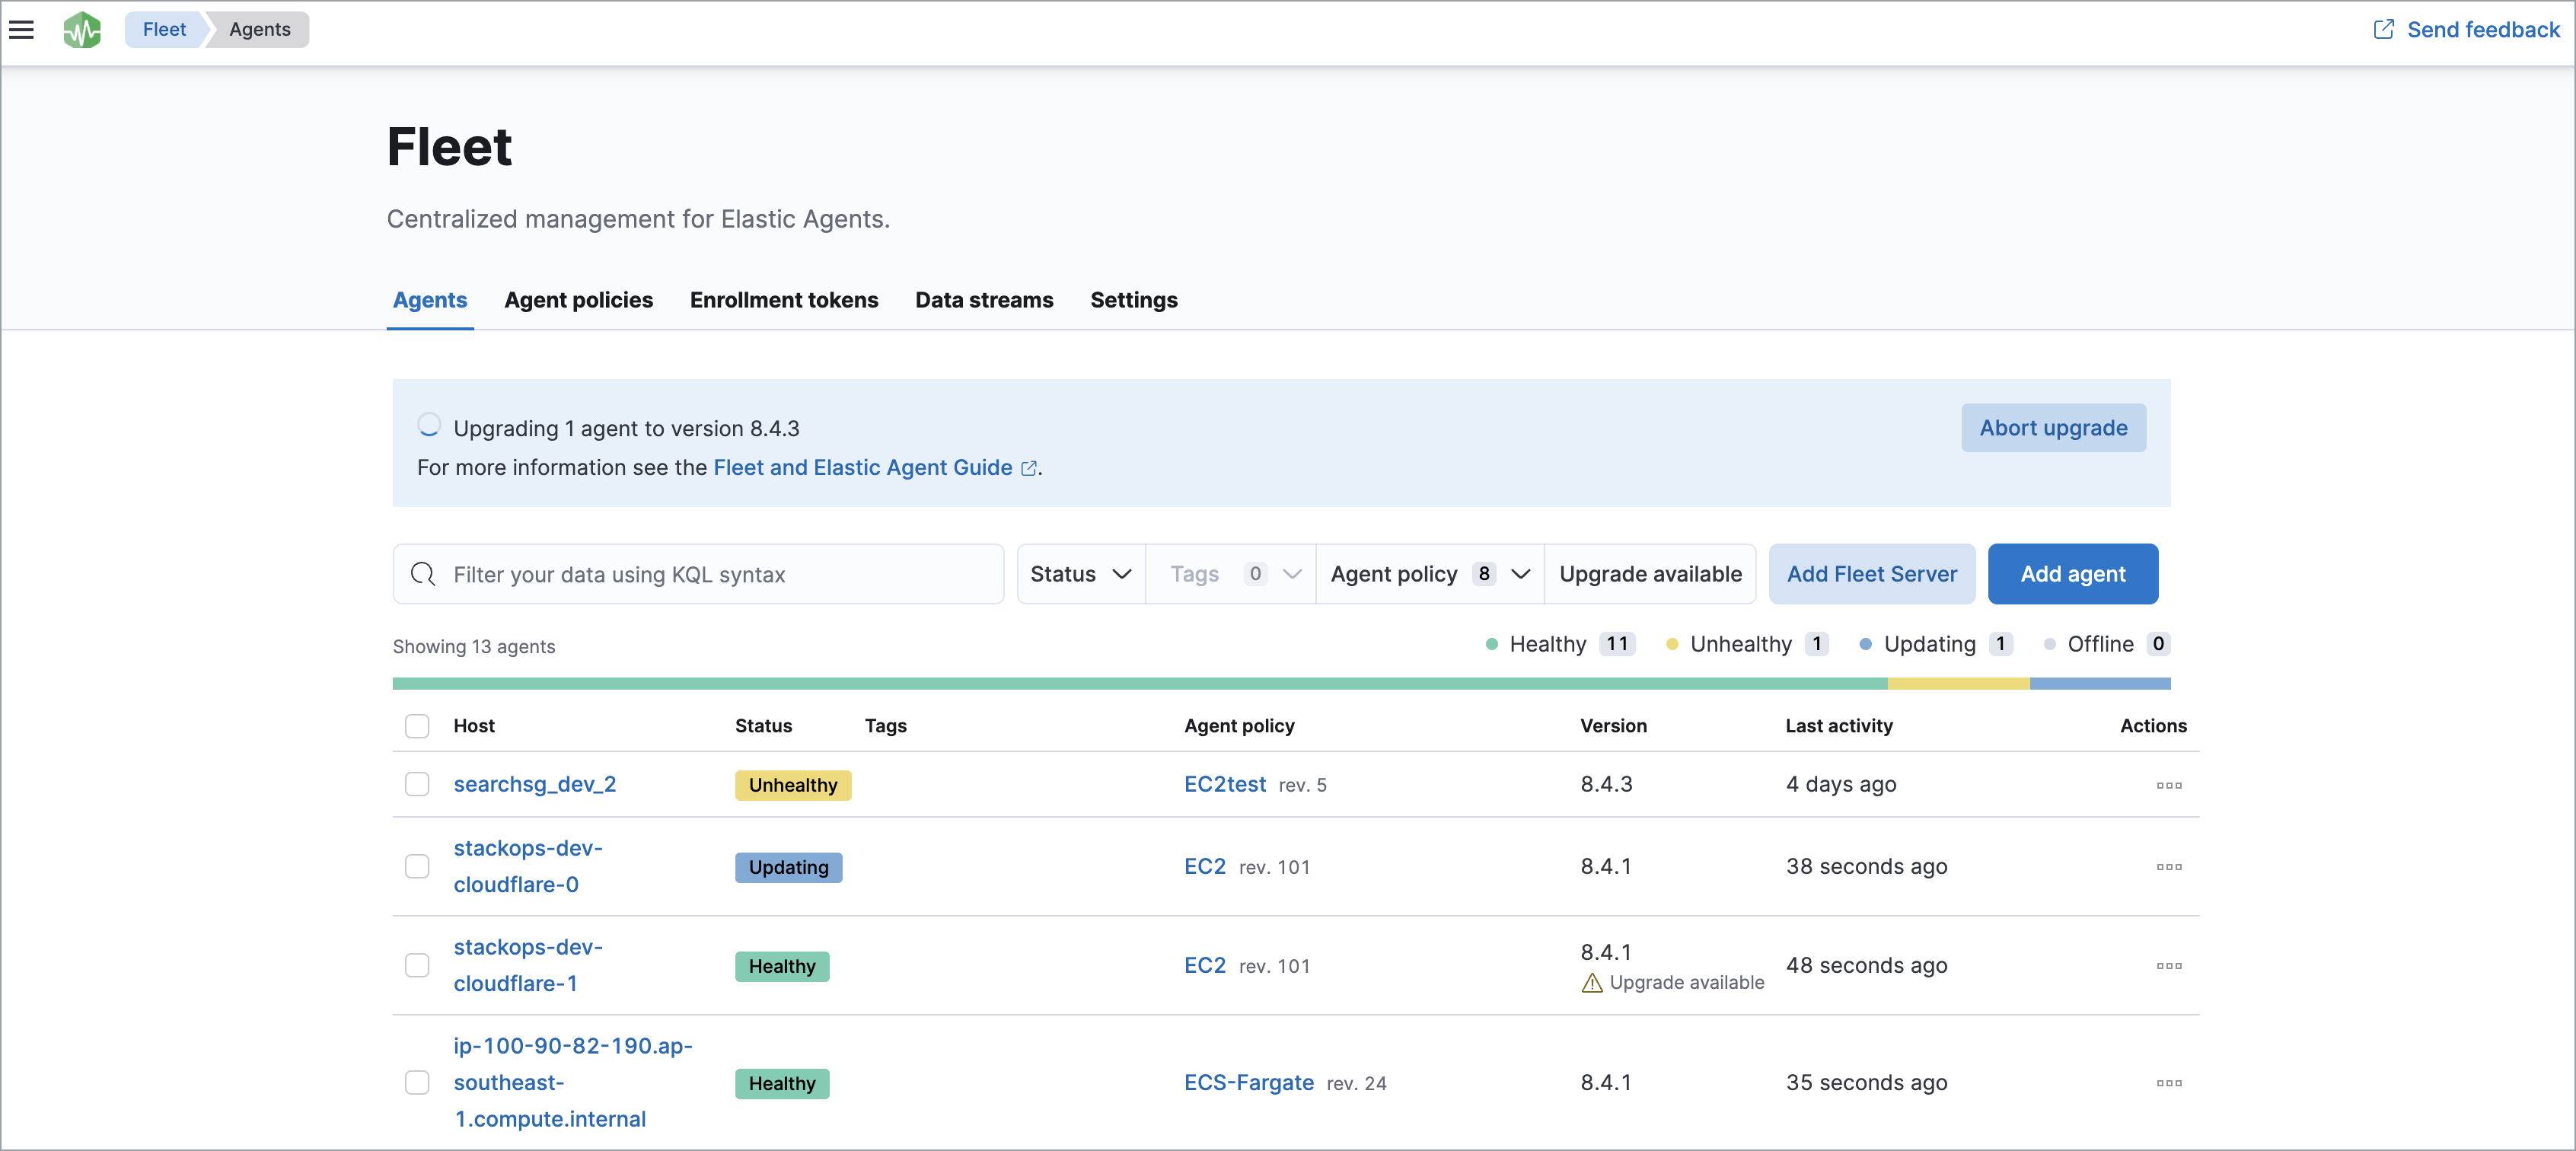The image size is (2576, 1151).
Task: Open the Enrollment tokens tab
Action: click(x=784, y=300)
